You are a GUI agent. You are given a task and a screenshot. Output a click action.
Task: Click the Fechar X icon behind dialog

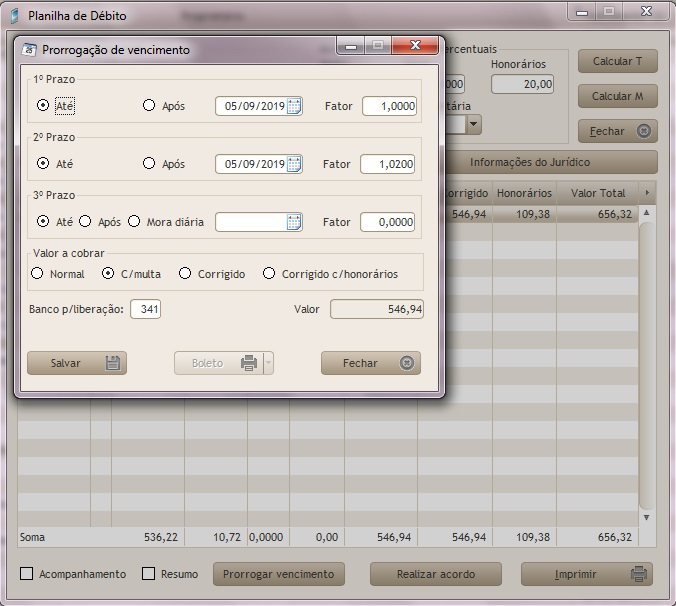pyautogui.click(x=644, y=131)
